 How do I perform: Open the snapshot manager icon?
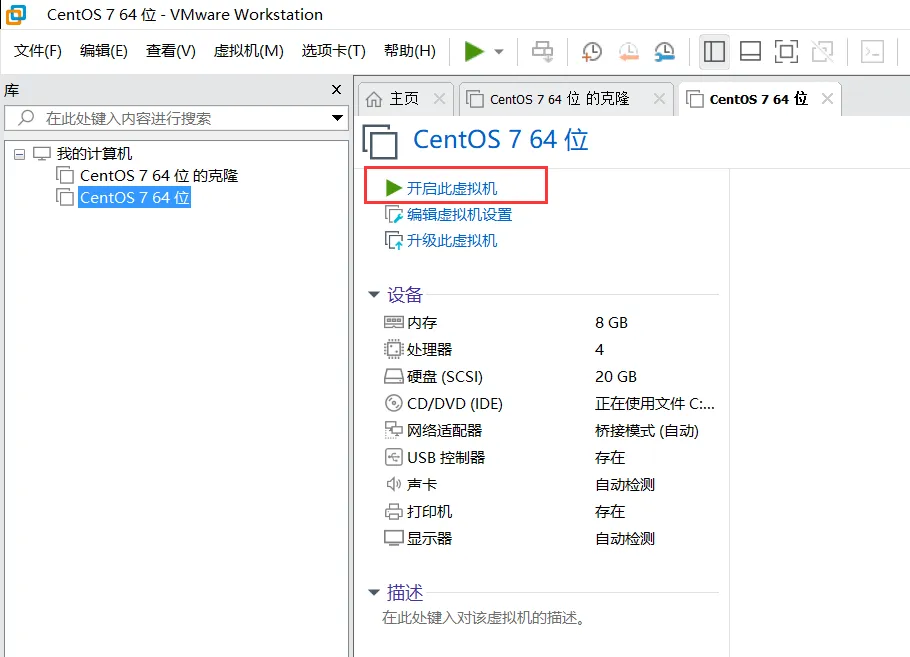tap(665, 52)
